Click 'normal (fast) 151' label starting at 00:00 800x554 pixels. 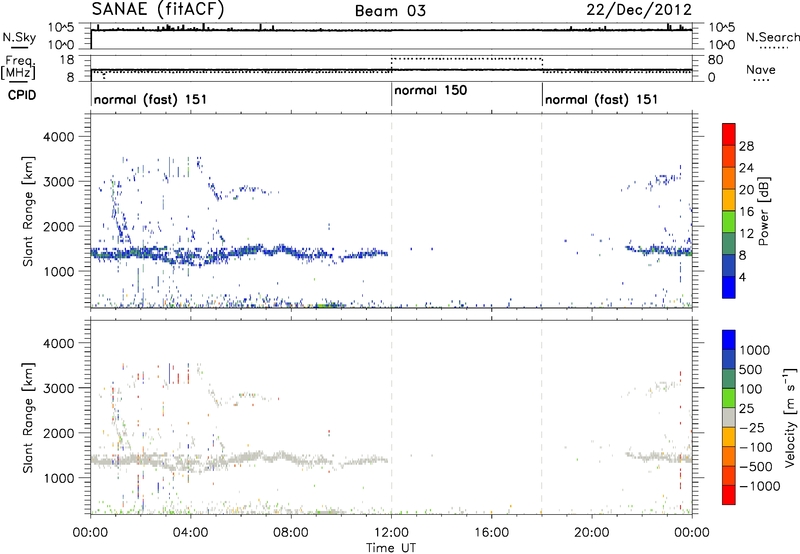click(x=151, y=99)
